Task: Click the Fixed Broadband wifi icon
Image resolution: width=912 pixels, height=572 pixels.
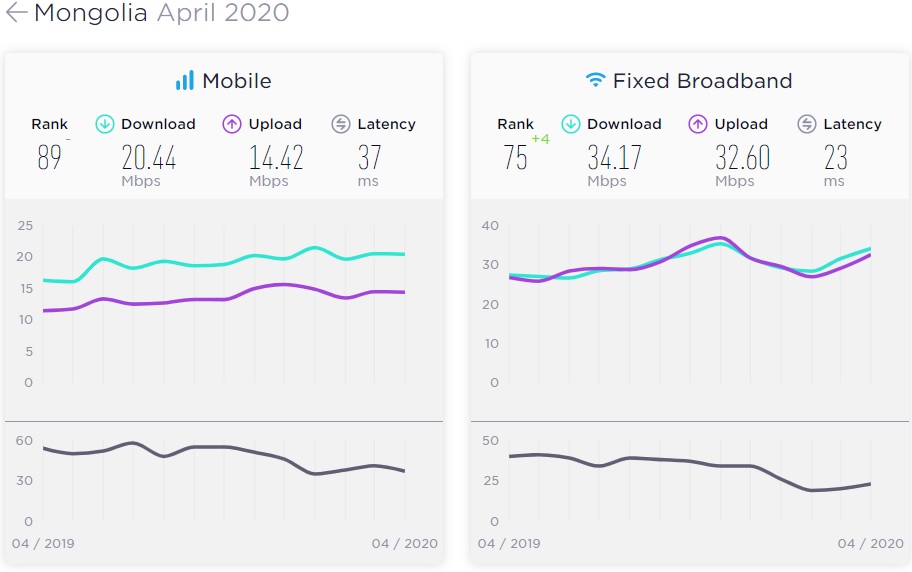Action: pos(596,81)
